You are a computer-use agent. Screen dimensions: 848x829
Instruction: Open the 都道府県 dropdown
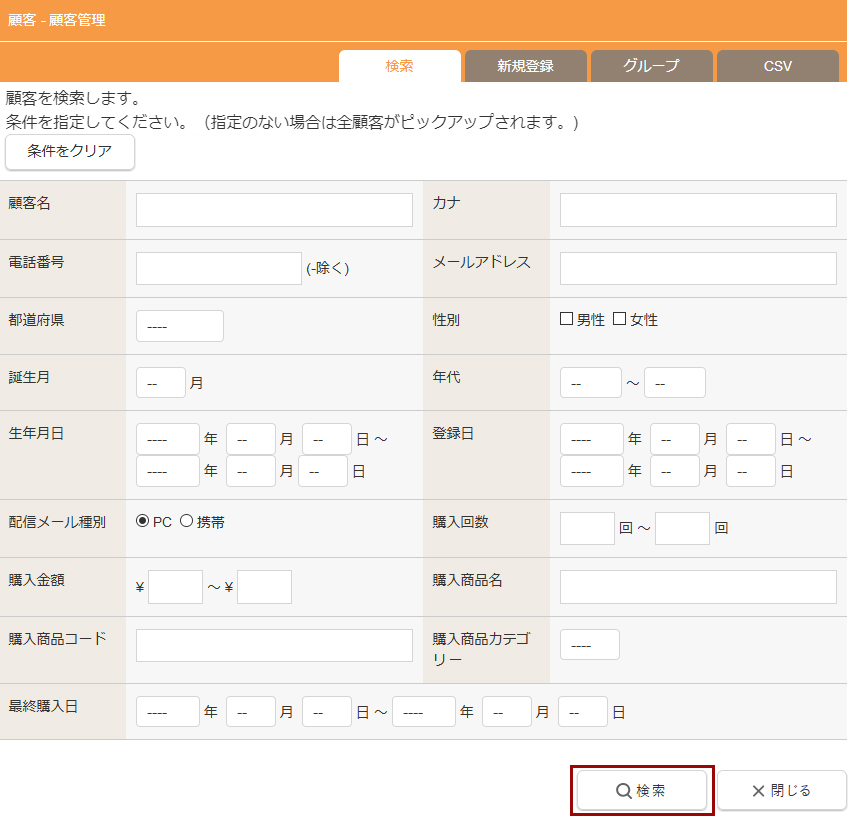tap(180, 326)
